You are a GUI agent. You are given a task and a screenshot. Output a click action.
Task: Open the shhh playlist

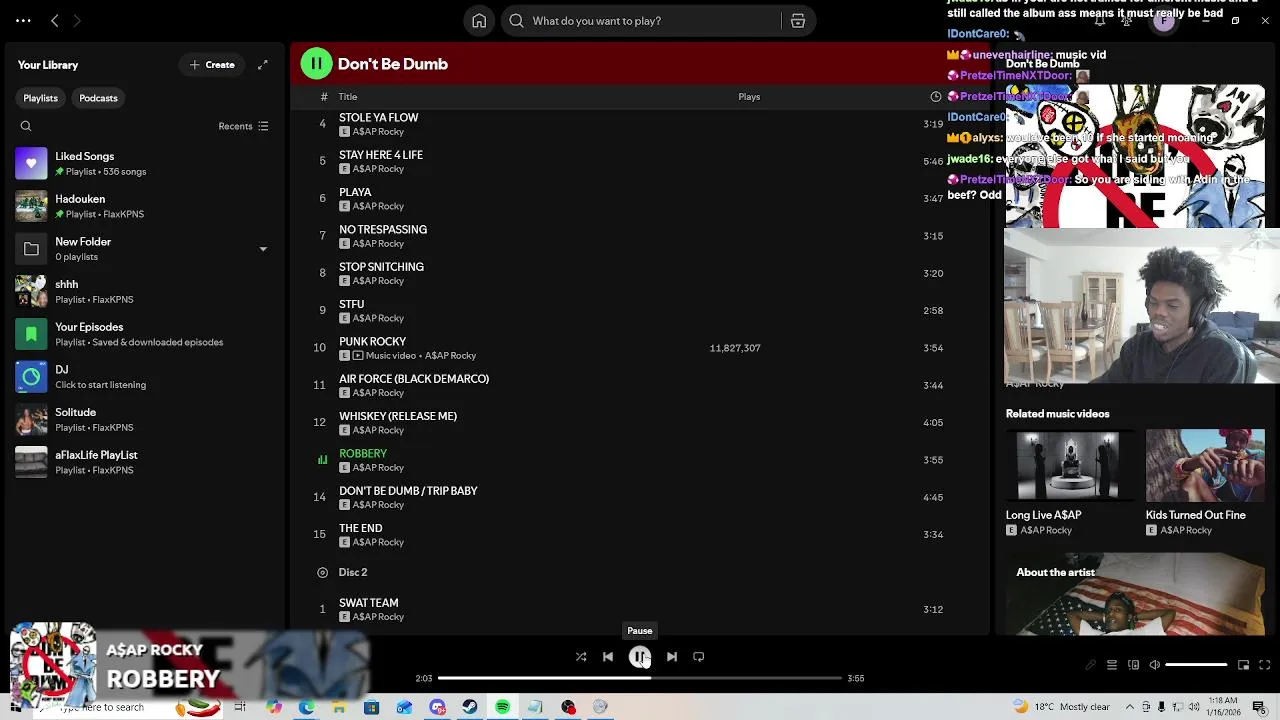pos(145,291)
